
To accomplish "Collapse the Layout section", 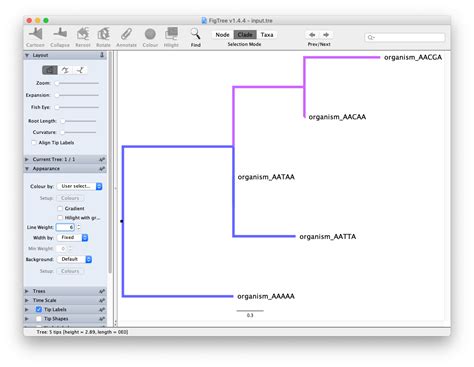I will (27, 55).
